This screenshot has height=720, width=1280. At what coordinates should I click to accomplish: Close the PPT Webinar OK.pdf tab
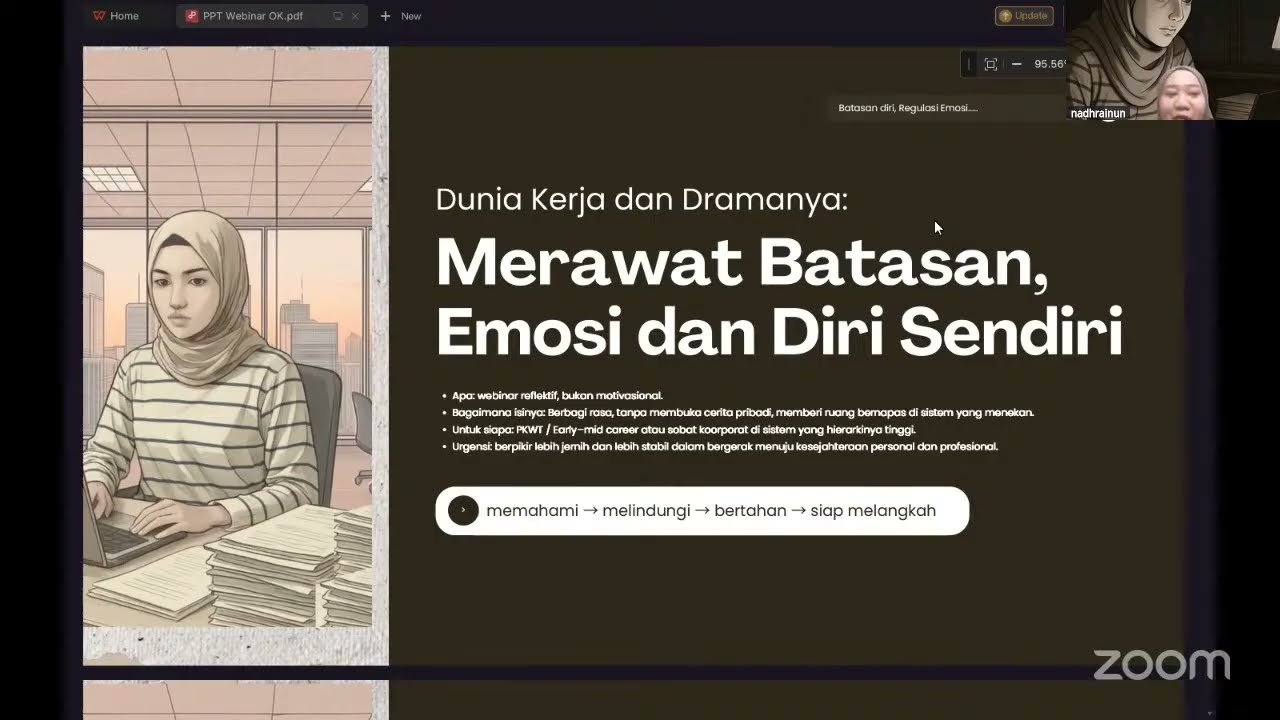click(355, 16)
